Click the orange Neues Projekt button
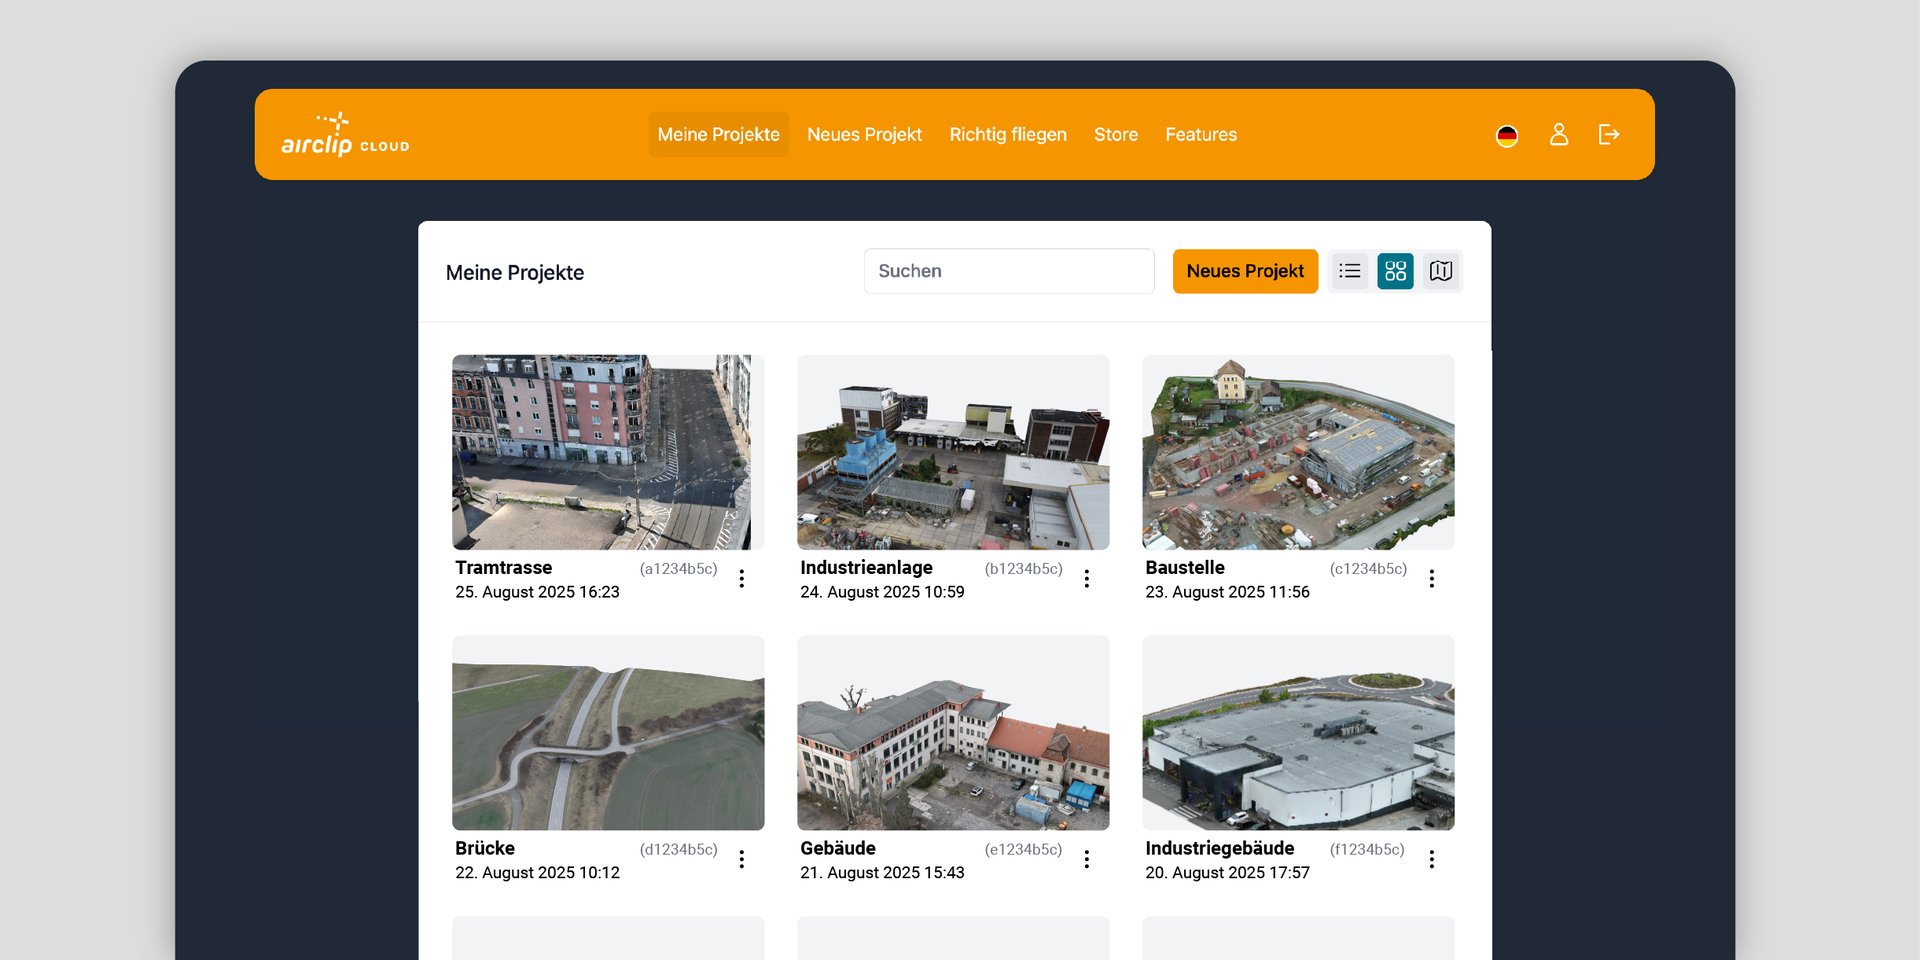Screen dimensions: 1920x960 (x=1245, y=271)
